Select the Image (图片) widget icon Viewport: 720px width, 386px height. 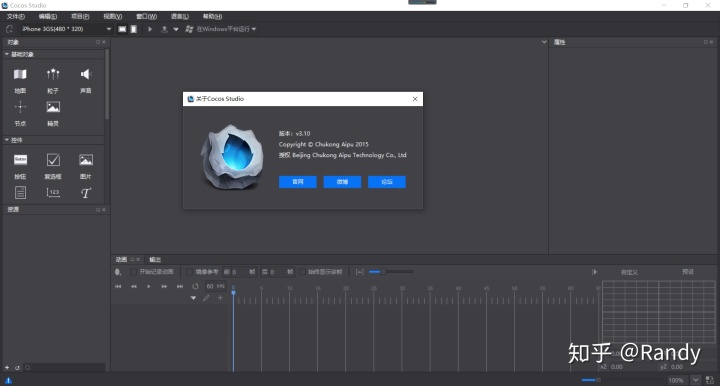(86, 160)
